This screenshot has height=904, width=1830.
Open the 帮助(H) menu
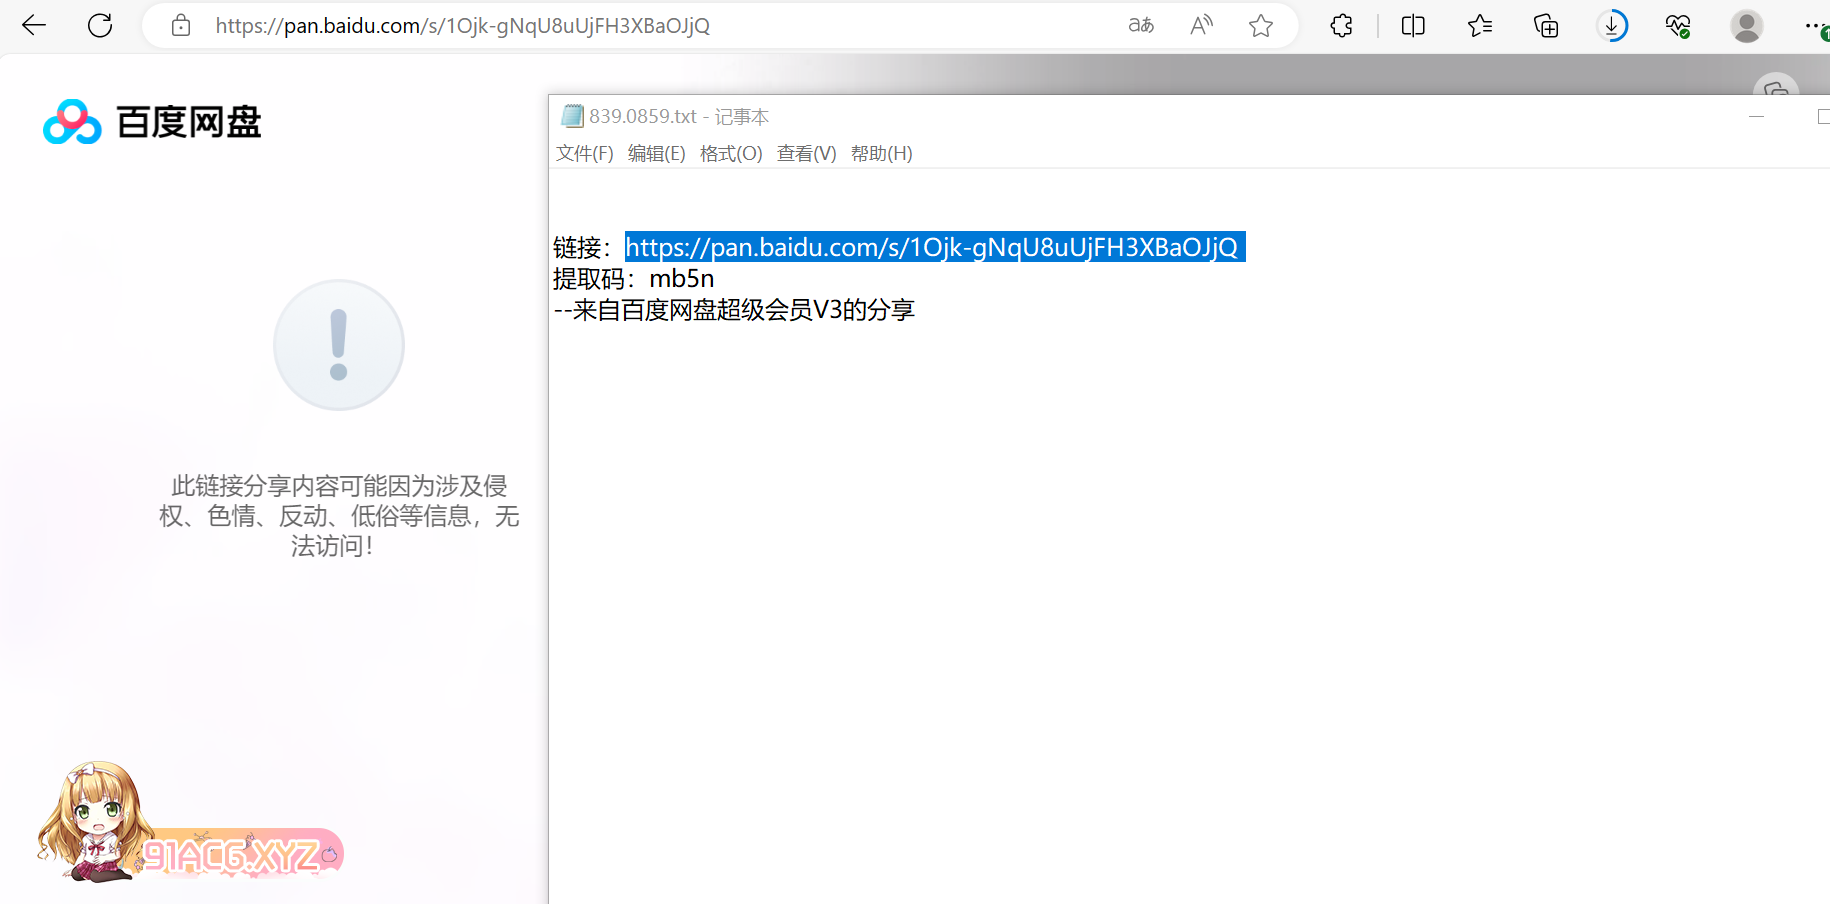coord(881,153)
